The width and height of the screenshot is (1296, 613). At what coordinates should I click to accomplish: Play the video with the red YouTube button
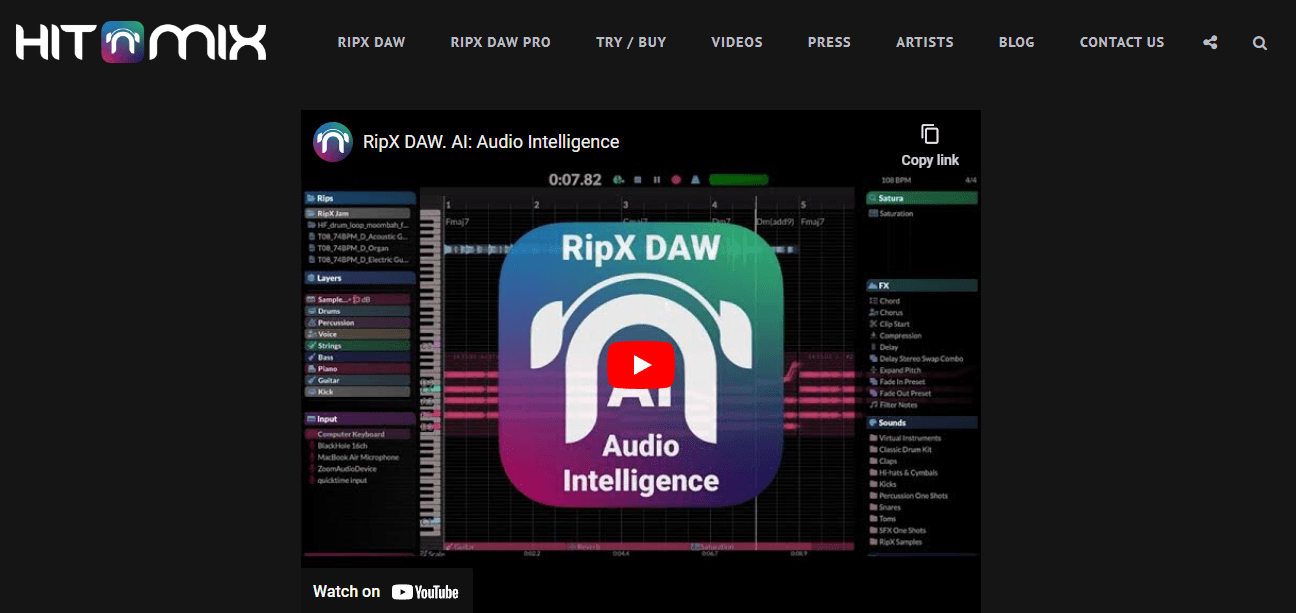tap(641, 365)
